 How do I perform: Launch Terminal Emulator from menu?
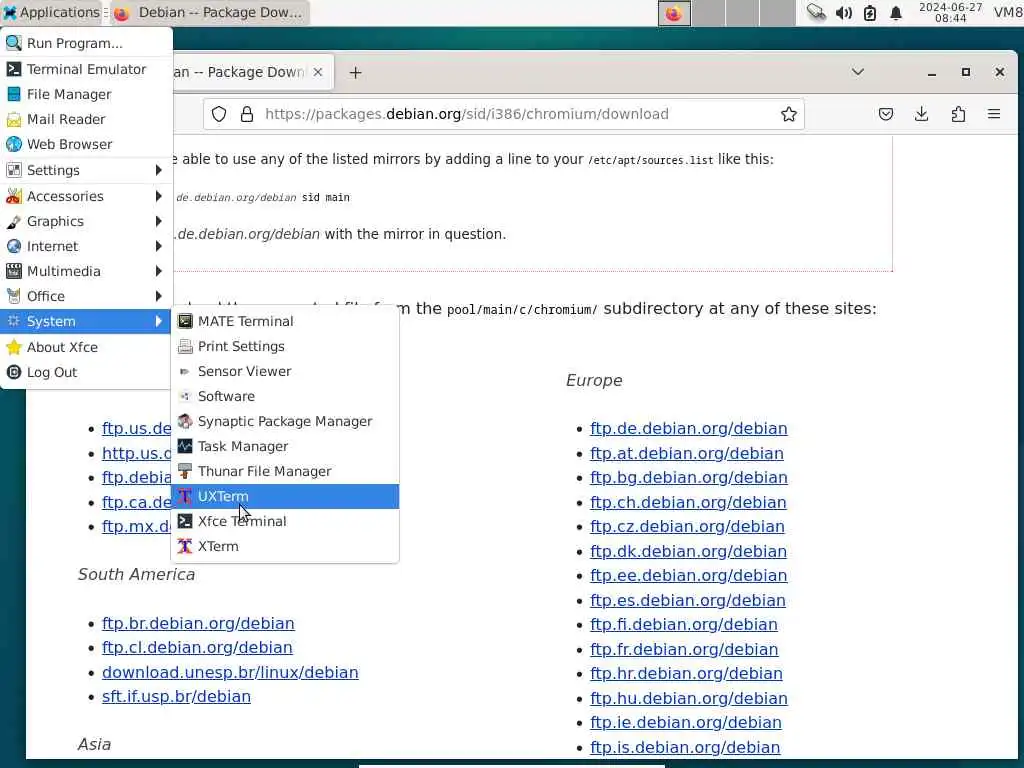pyautogui.click(x=86, y=69)
